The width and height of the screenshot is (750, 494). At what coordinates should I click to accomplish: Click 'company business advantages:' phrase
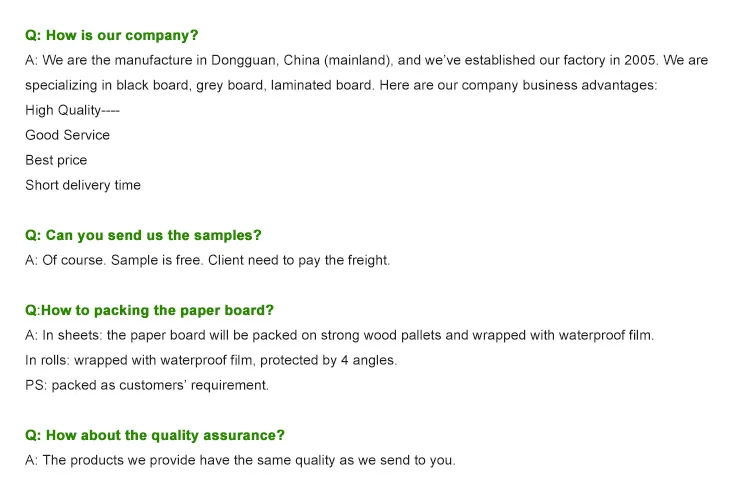coord(559,86)
